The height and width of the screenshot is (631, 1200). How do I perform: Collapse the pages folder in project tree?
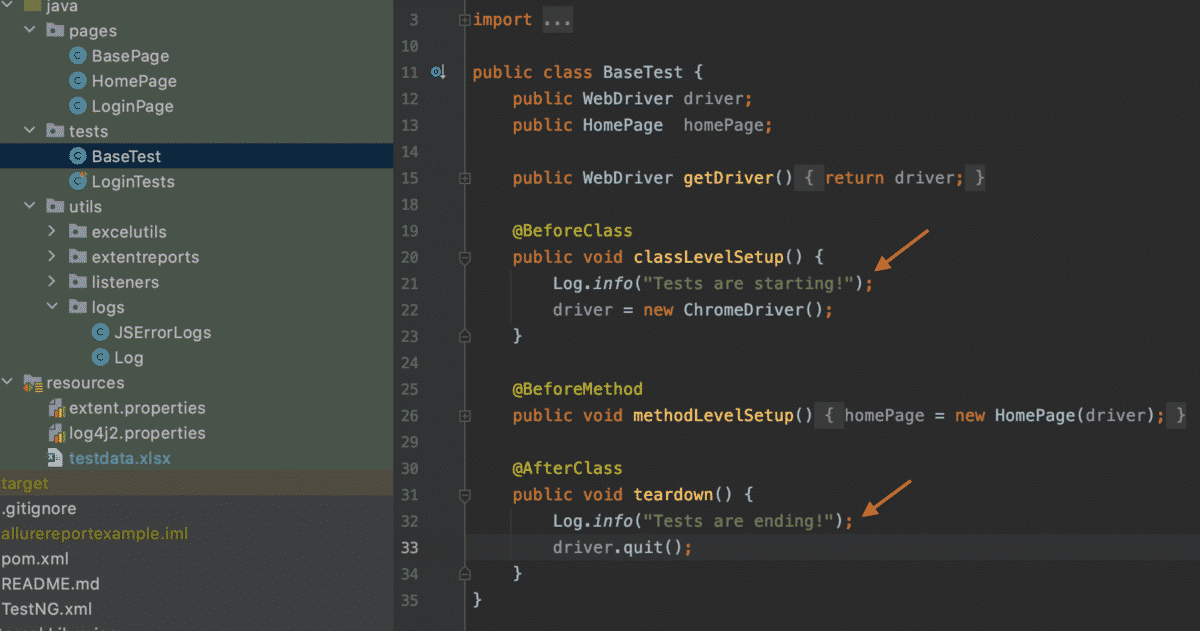29,30
